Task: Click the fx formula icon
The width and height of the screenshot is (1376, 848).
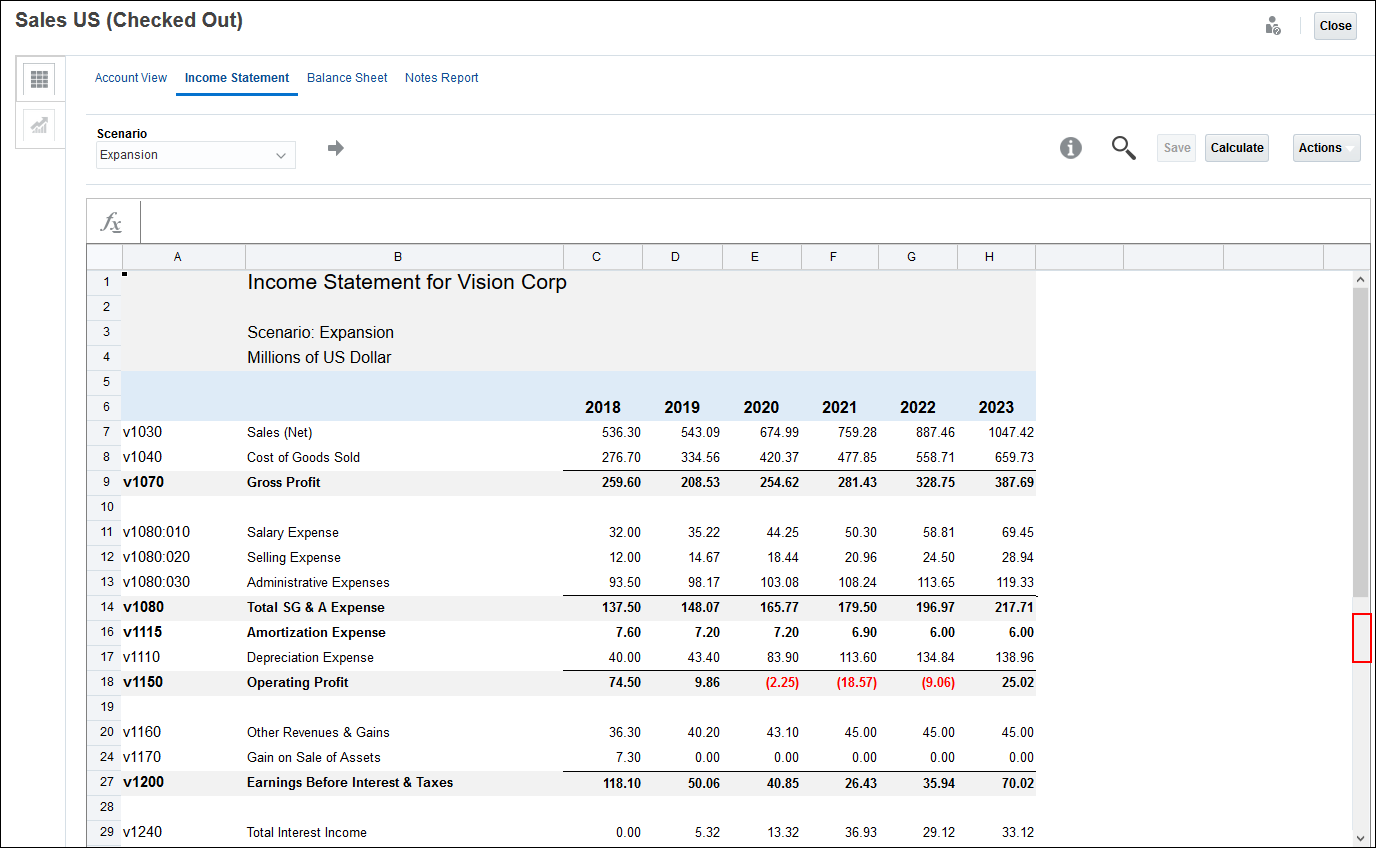Action: point(110,221)
